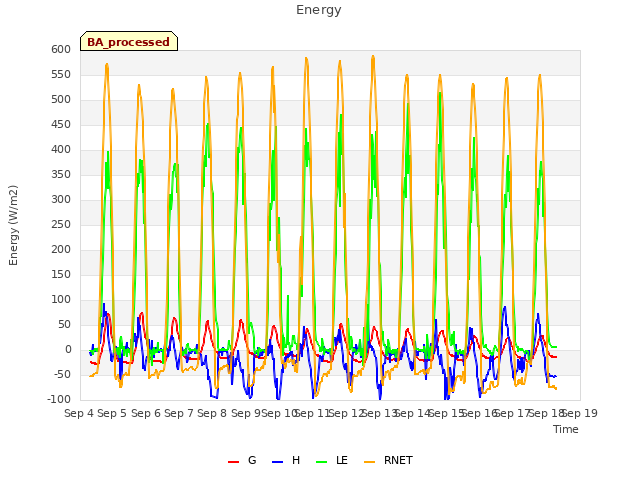This screenshot has width=640, height=480.
Task: Click the 450 y-axis tick label
Action: coord(61,124)
